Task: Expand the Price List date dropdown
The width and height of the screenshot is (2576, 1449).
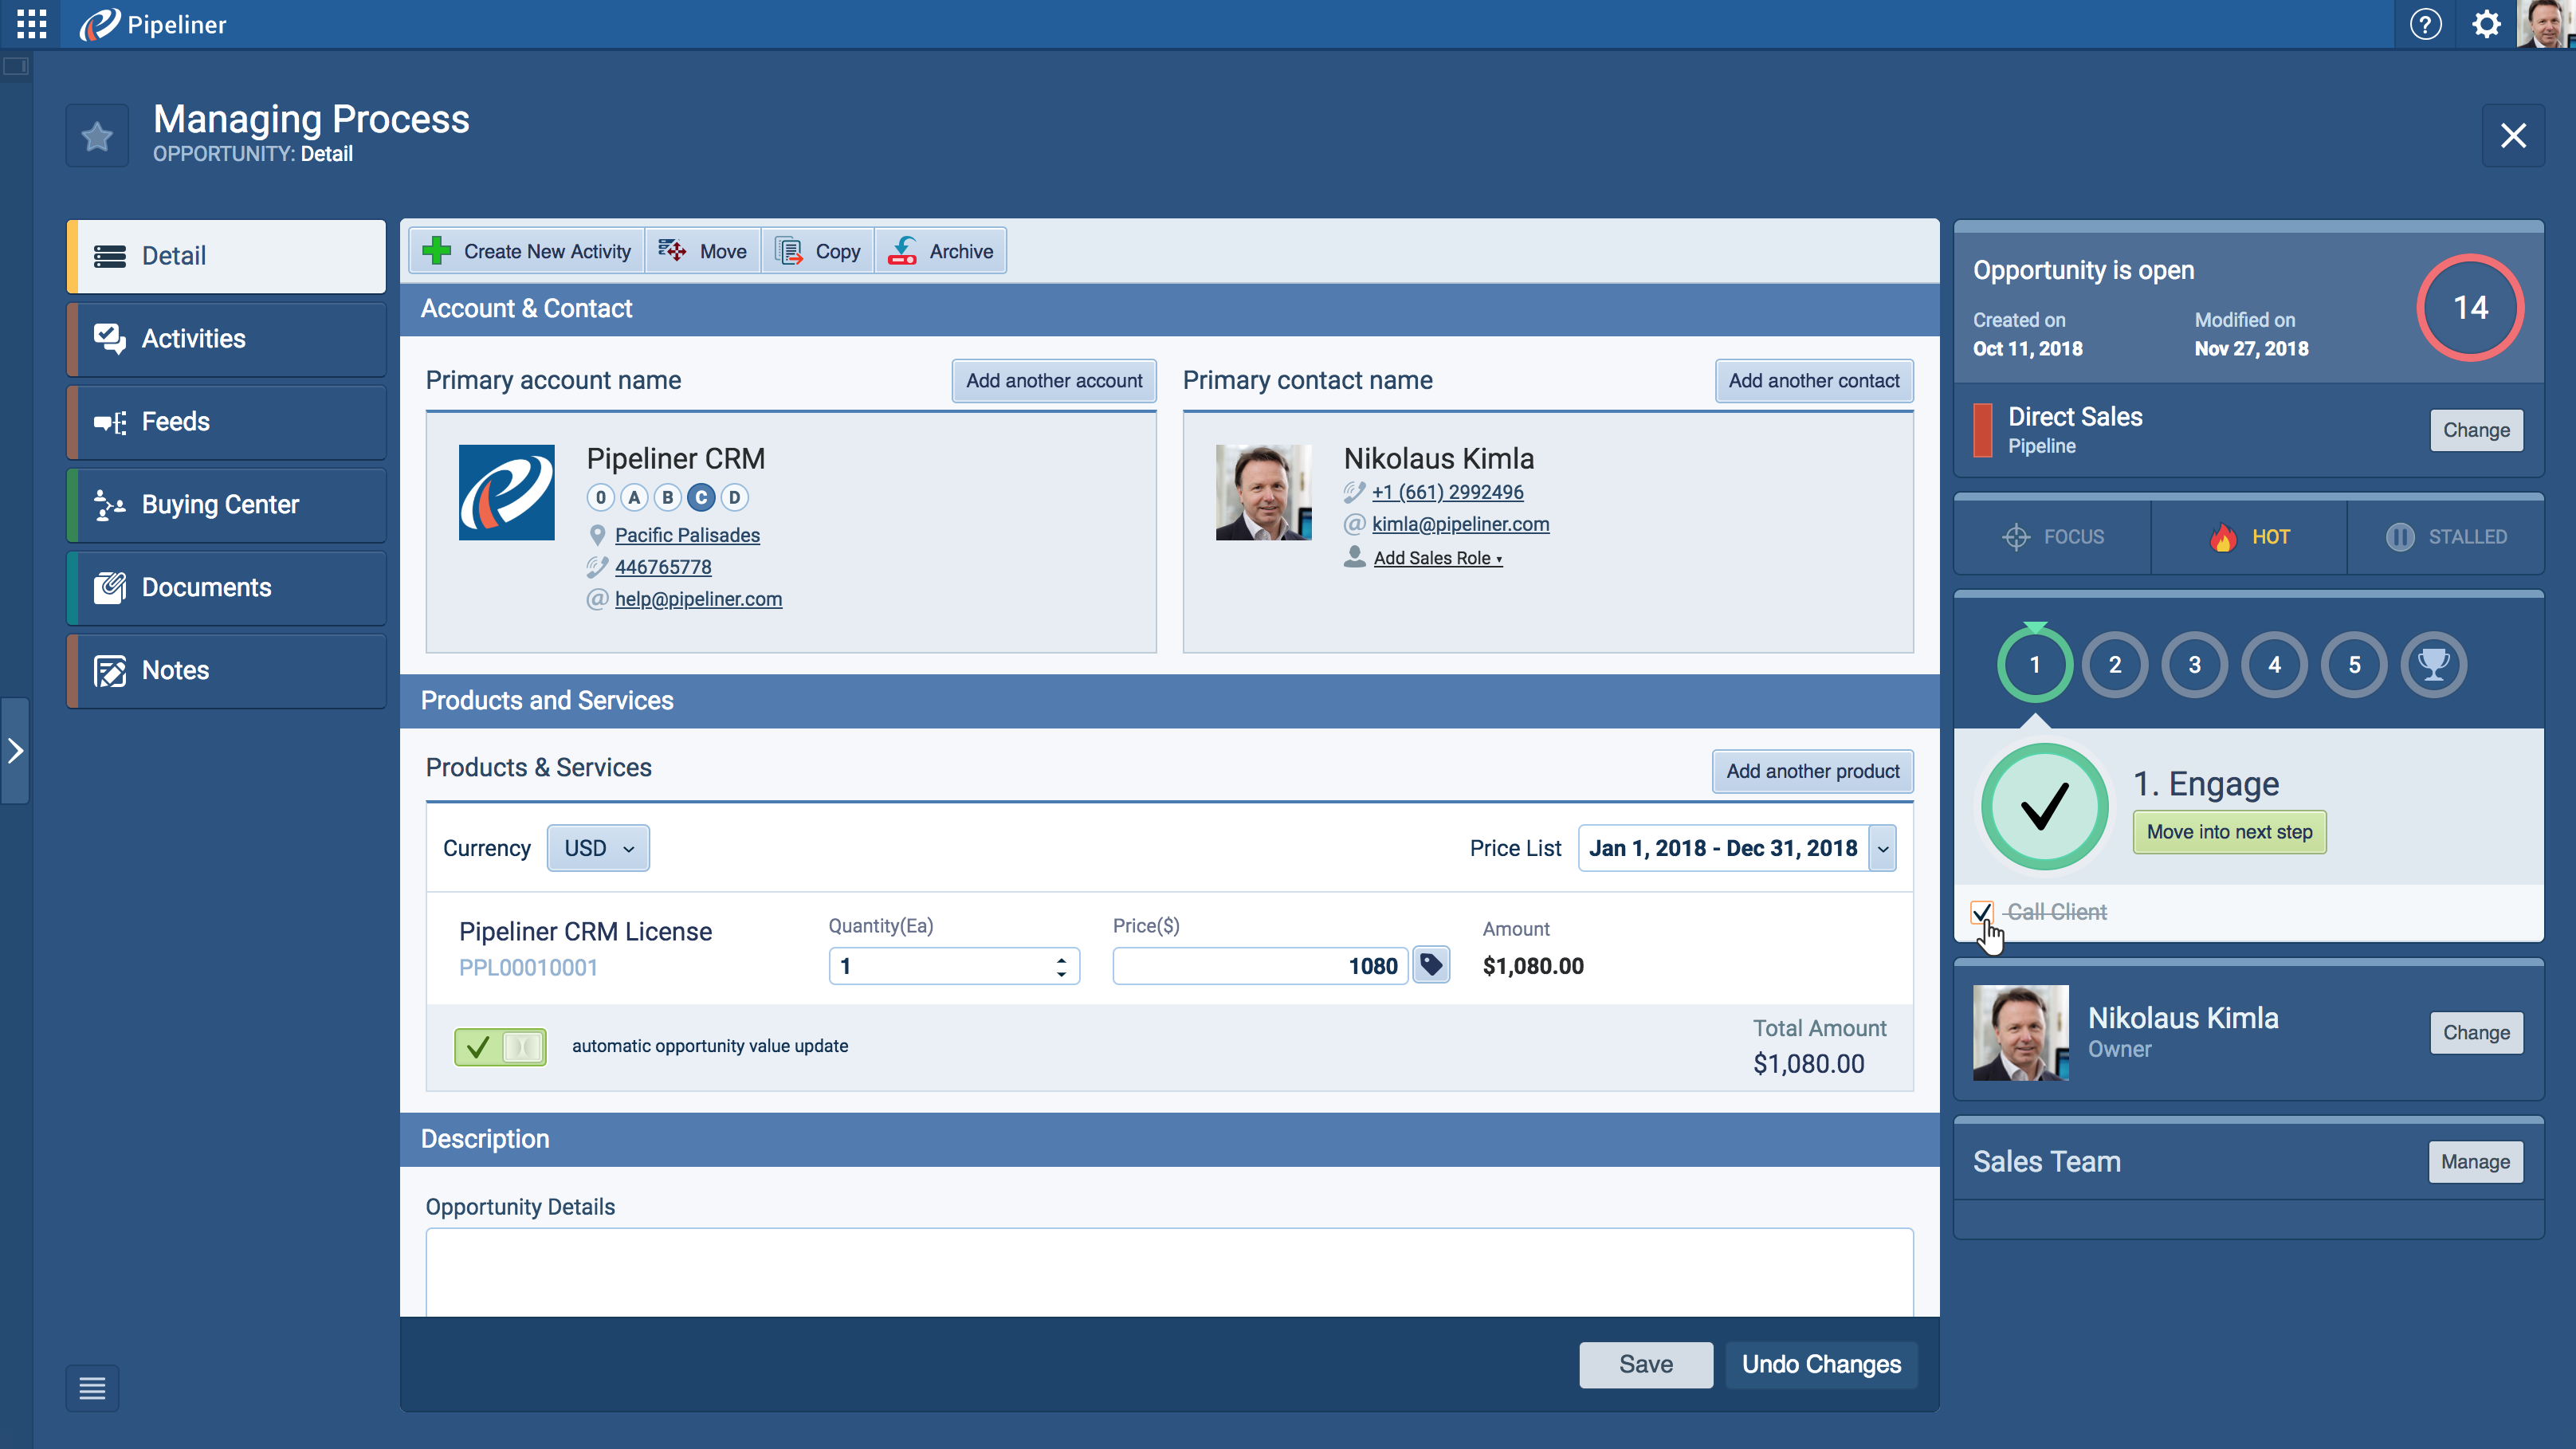Action: tap(1882, 849)
